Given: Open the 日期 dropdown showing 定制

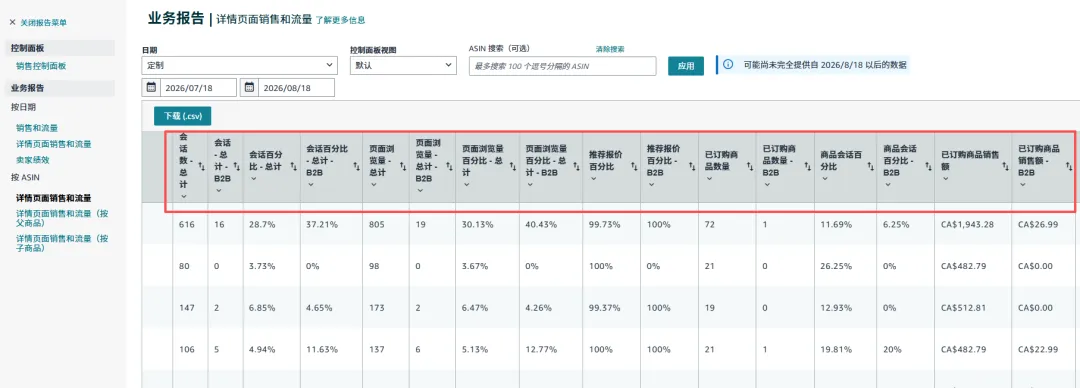Looking at the screenshot, I should coord(240,65).
